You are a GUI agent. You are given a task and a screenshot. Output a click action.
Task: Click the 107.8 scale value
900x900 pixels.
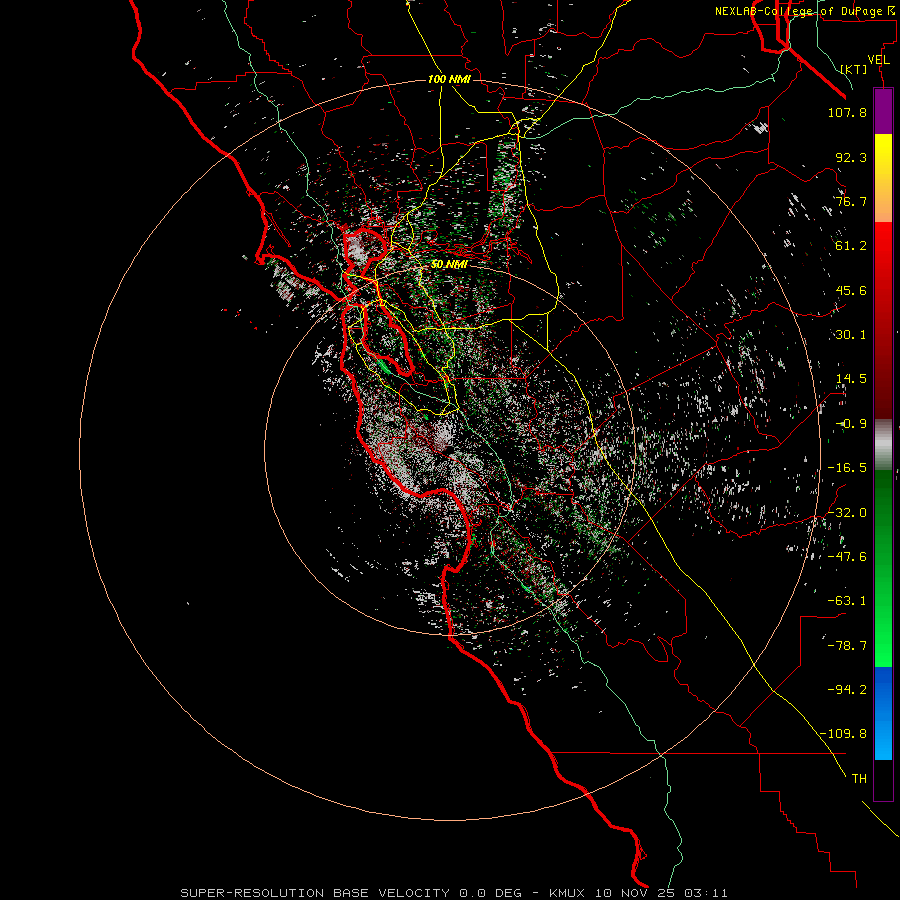[x=847, y=112]
